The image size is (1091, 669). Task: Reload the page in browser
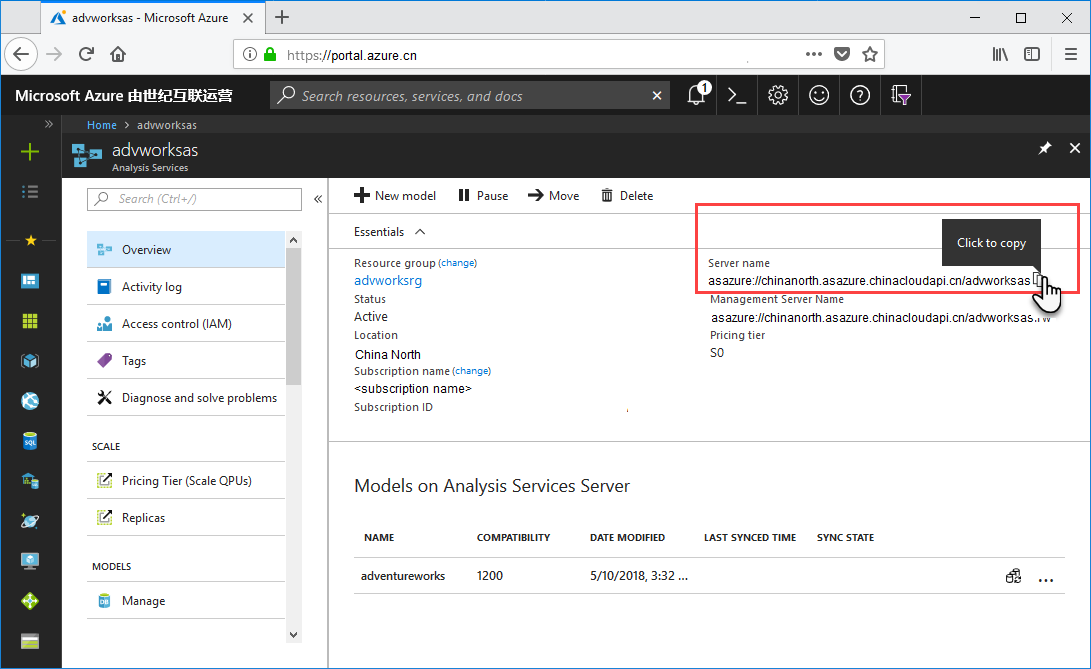coord(86,54)
